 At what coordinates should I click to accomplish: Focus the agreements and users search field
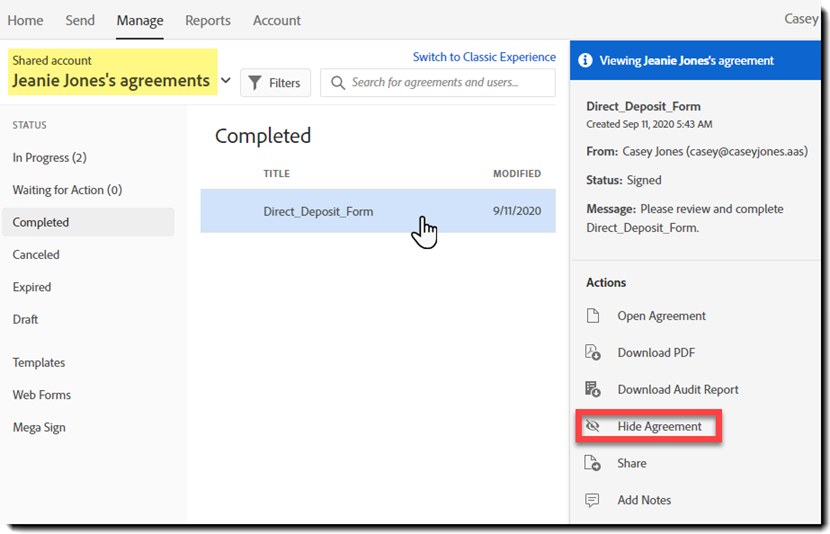(x=450, y=83)
